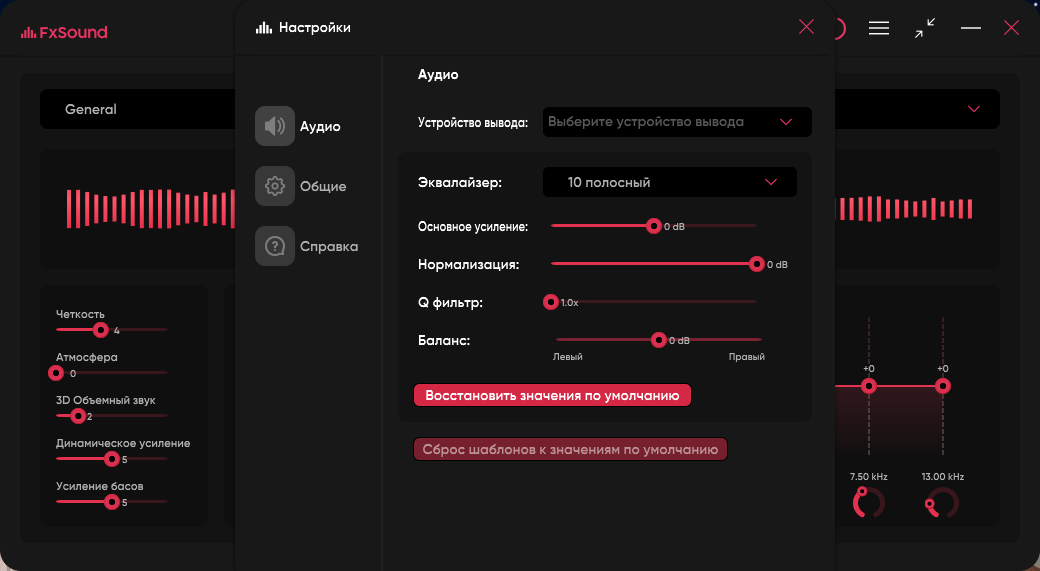Click the 13.00 kHz frequency knob
Screen dimensions: 1040x571
[x=942, y=503]
